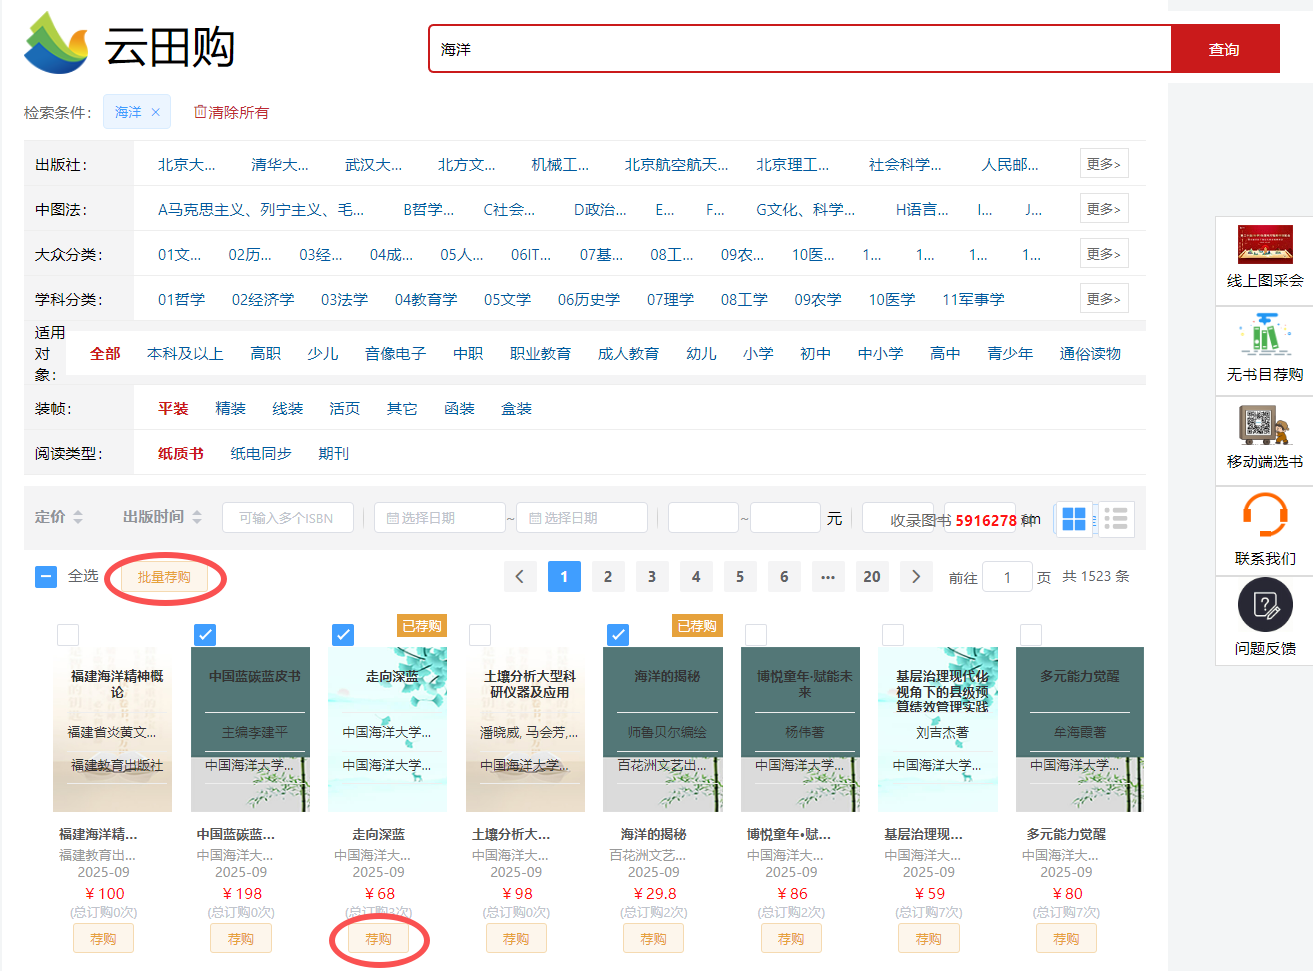Remove the 海洋 search filter tag
This screenshot has width=1313, height=971.
point(156,112)
